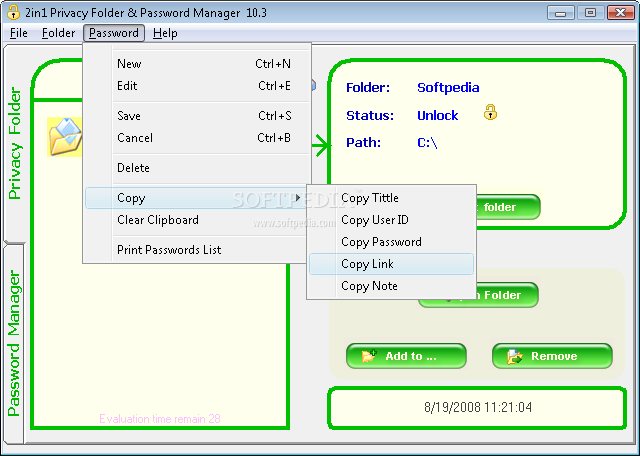Select Copy Note submenu item
640x456 pixels.
[x=391, y=286]
